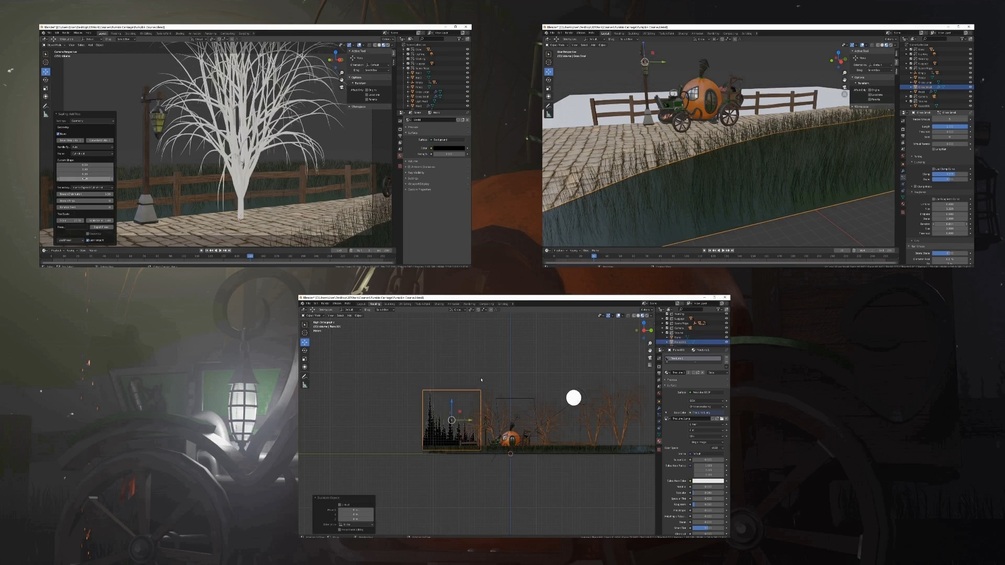Click white Subsurface Color swatch in bottom window
The width and height of the screenshot is (1005, 565).
coord(708,481)
